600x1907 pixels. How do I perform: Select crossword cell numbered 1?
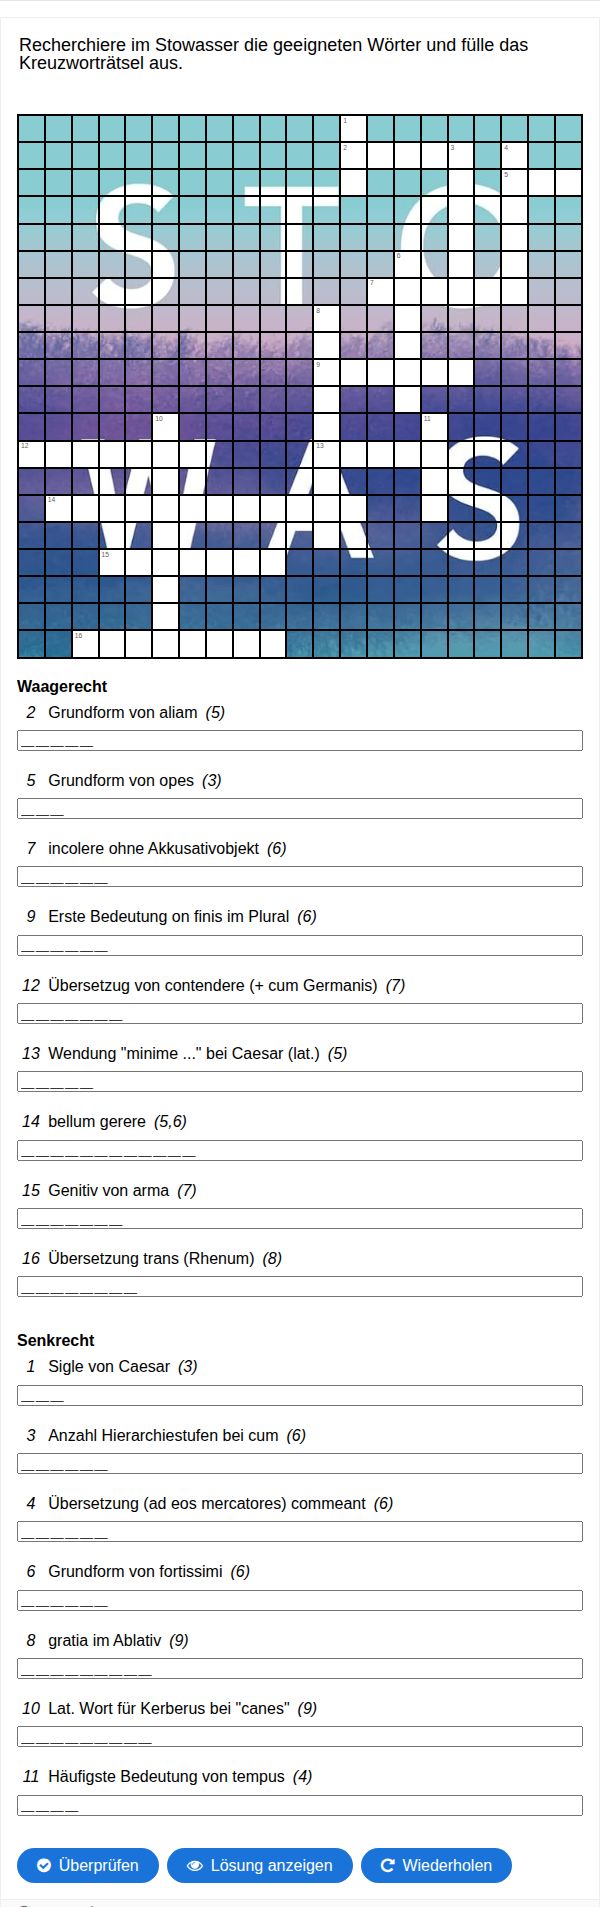point(353,128)
